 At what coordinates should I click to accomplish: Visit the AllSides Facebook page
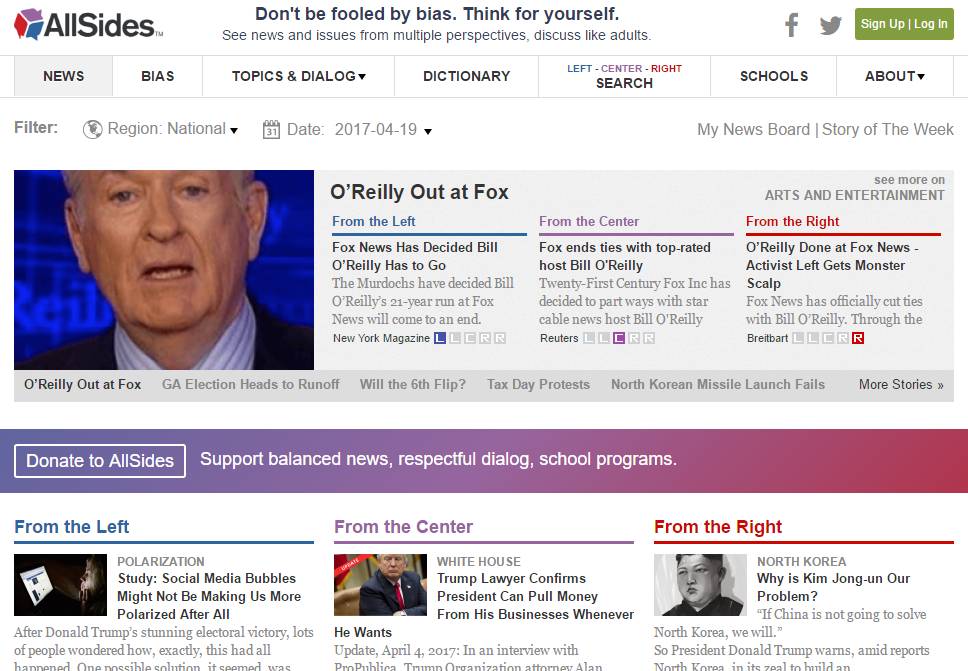pos(791,25)
